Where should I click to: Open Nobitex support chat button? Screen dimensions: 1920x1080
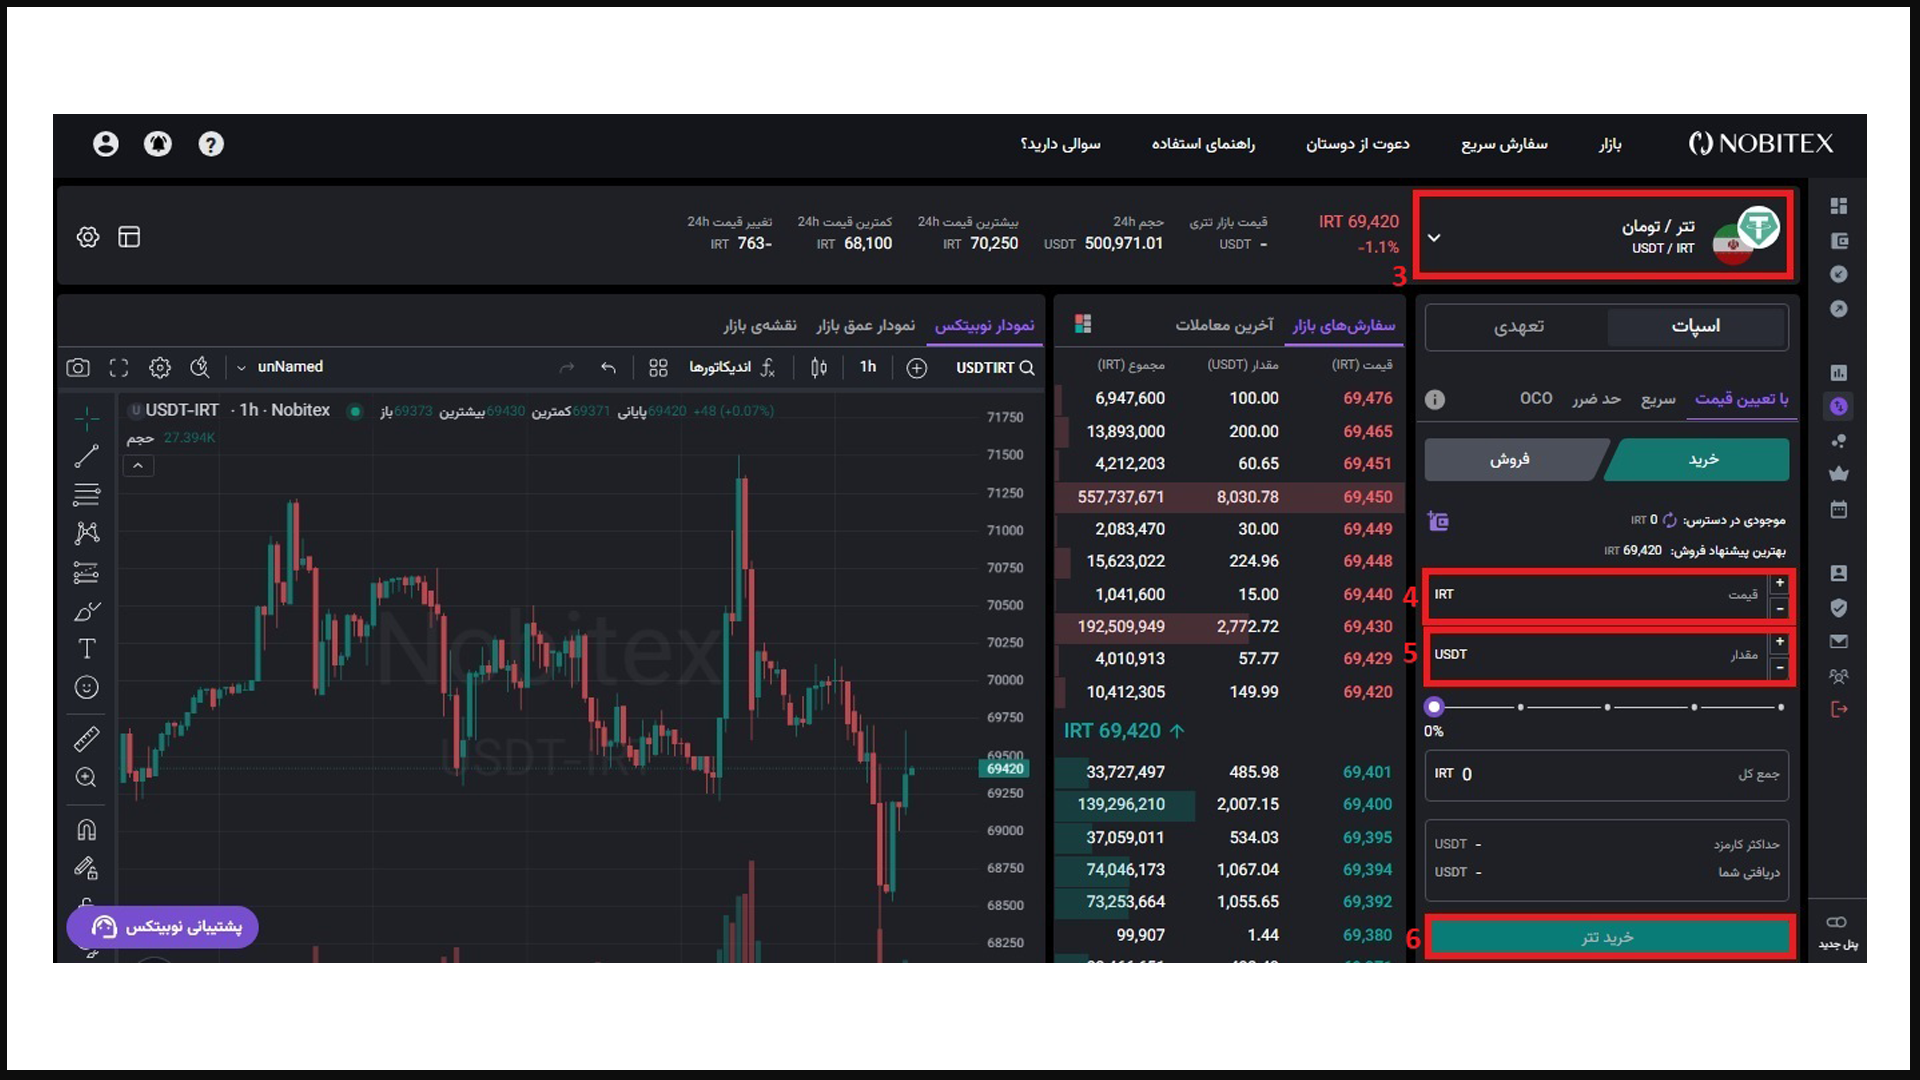[x=163, y=927]
